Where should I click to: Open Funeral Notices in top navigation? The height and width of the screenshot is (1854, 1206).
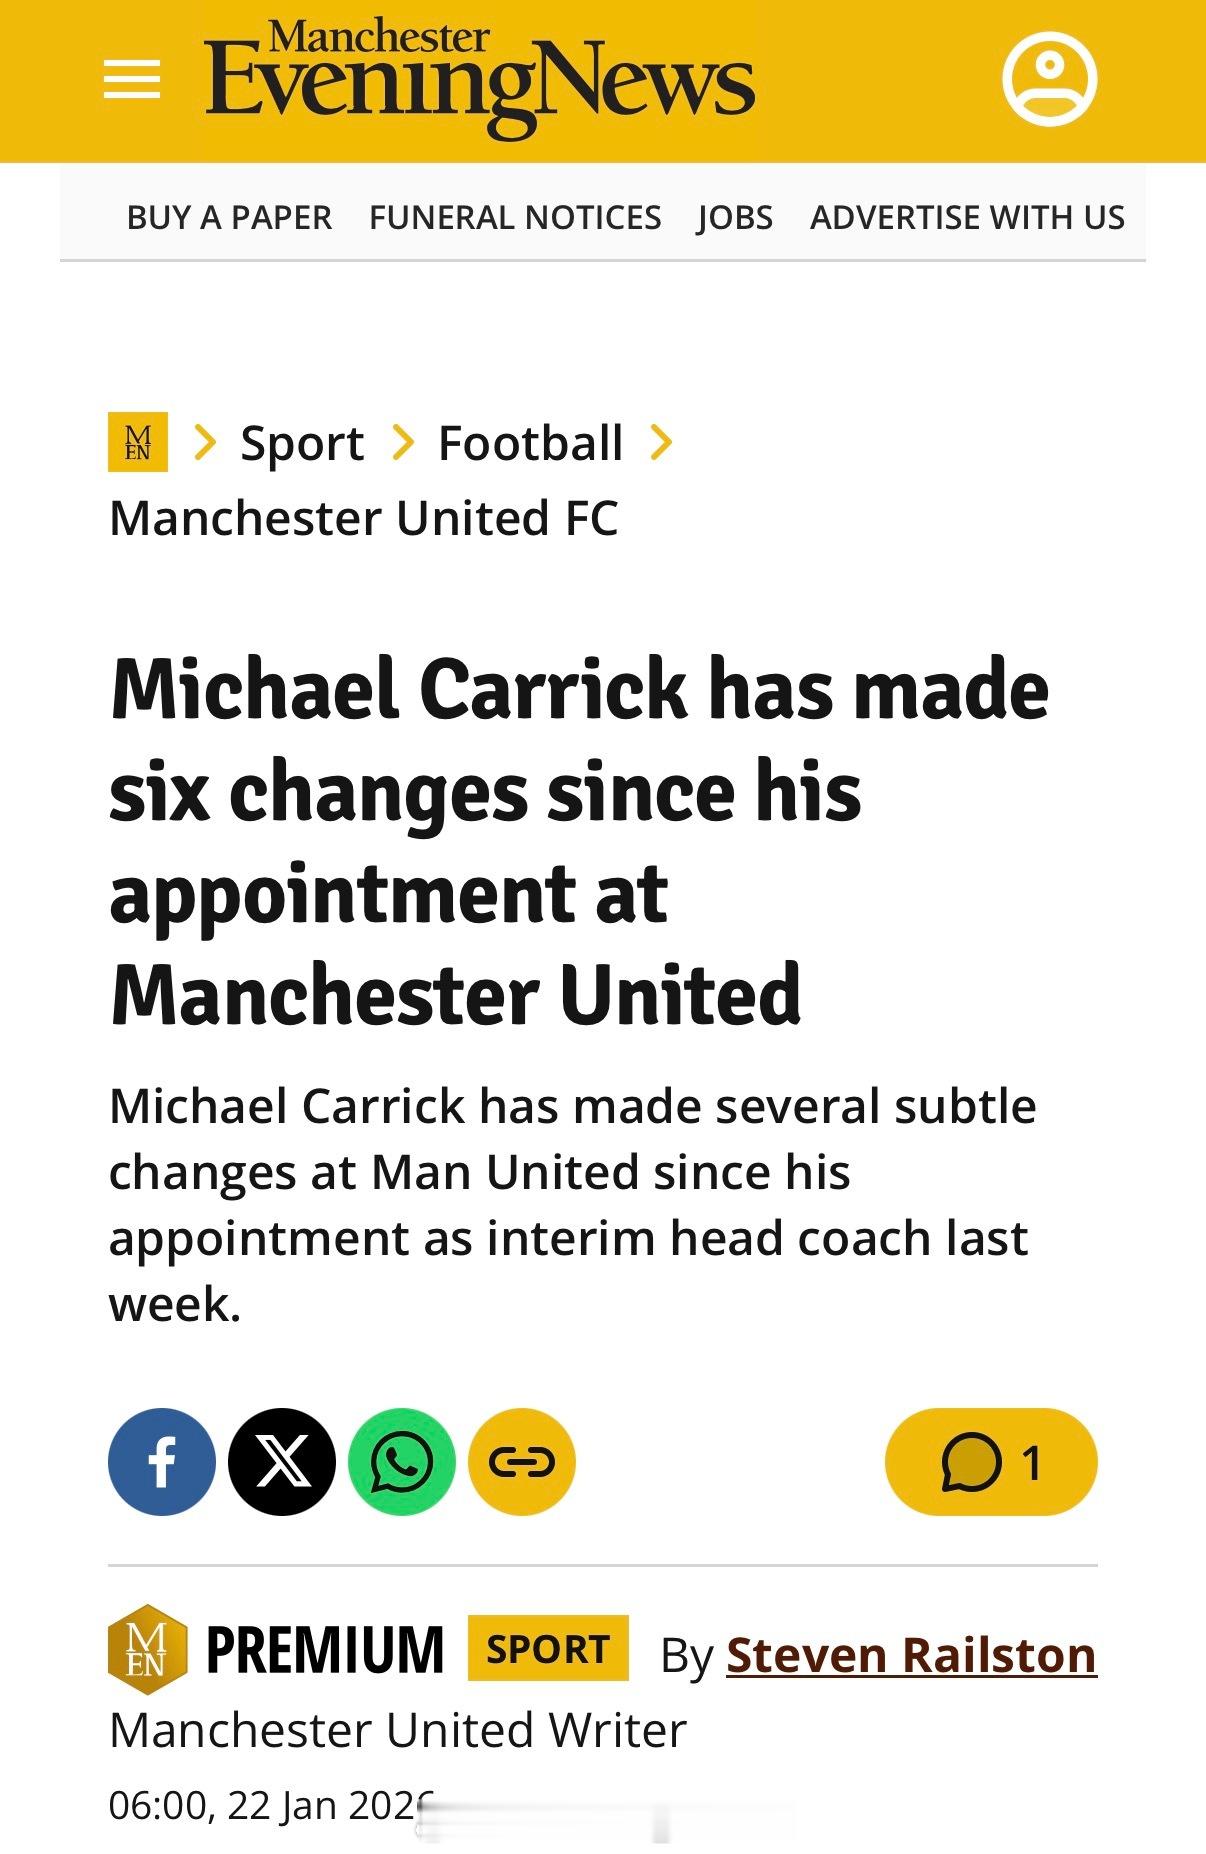coord(515,217)
